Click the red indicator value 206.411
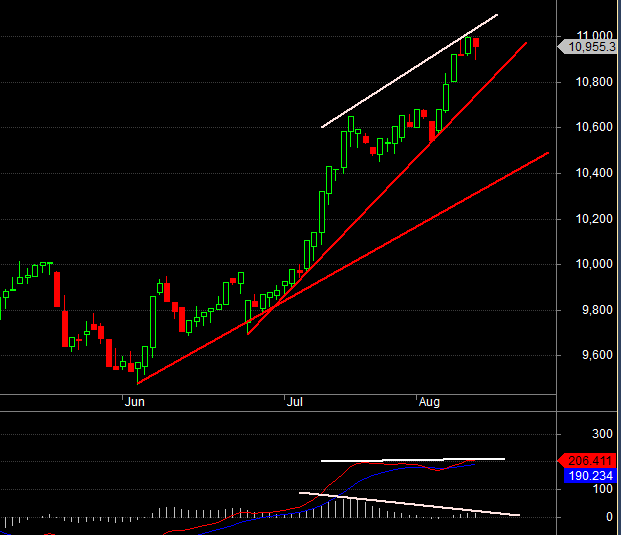 pyautogui.click(x=587, y=461)
